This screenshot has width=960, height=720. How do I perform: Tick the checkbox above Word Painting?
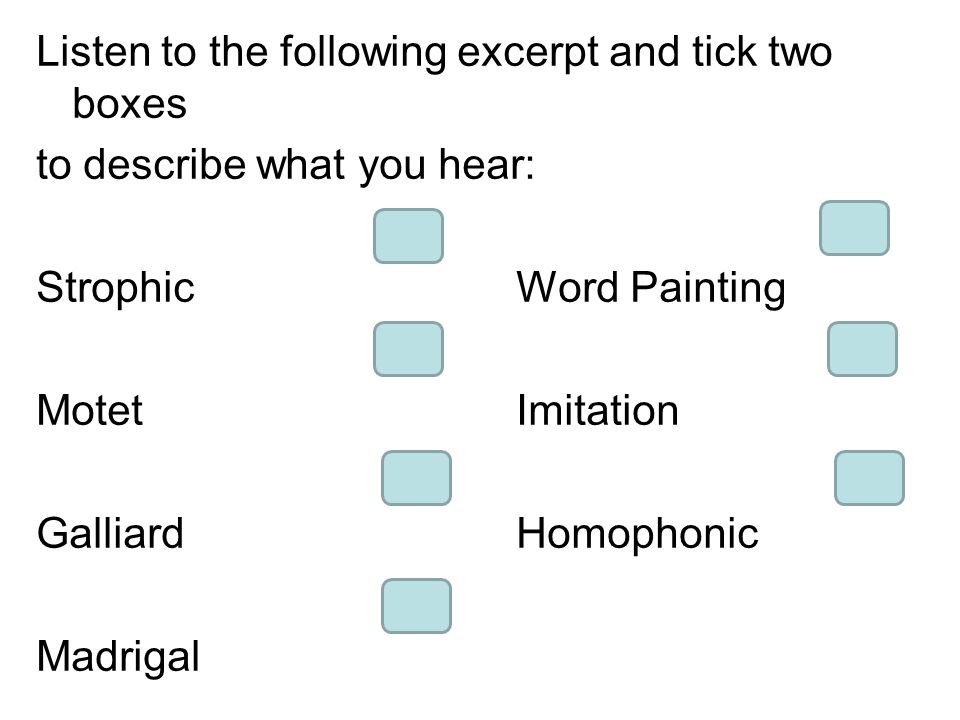point(854,228)
